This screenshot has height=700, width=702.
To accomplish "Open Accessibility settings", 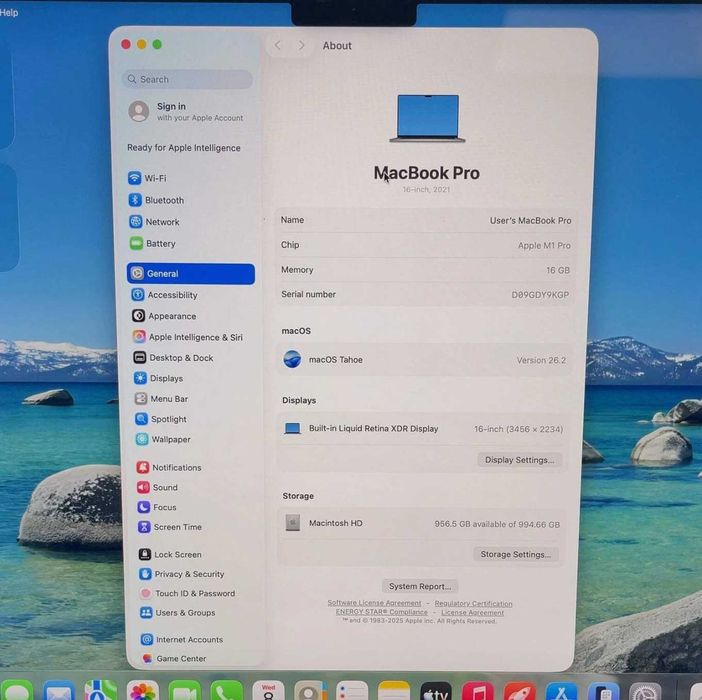I will tap(164, 295).
